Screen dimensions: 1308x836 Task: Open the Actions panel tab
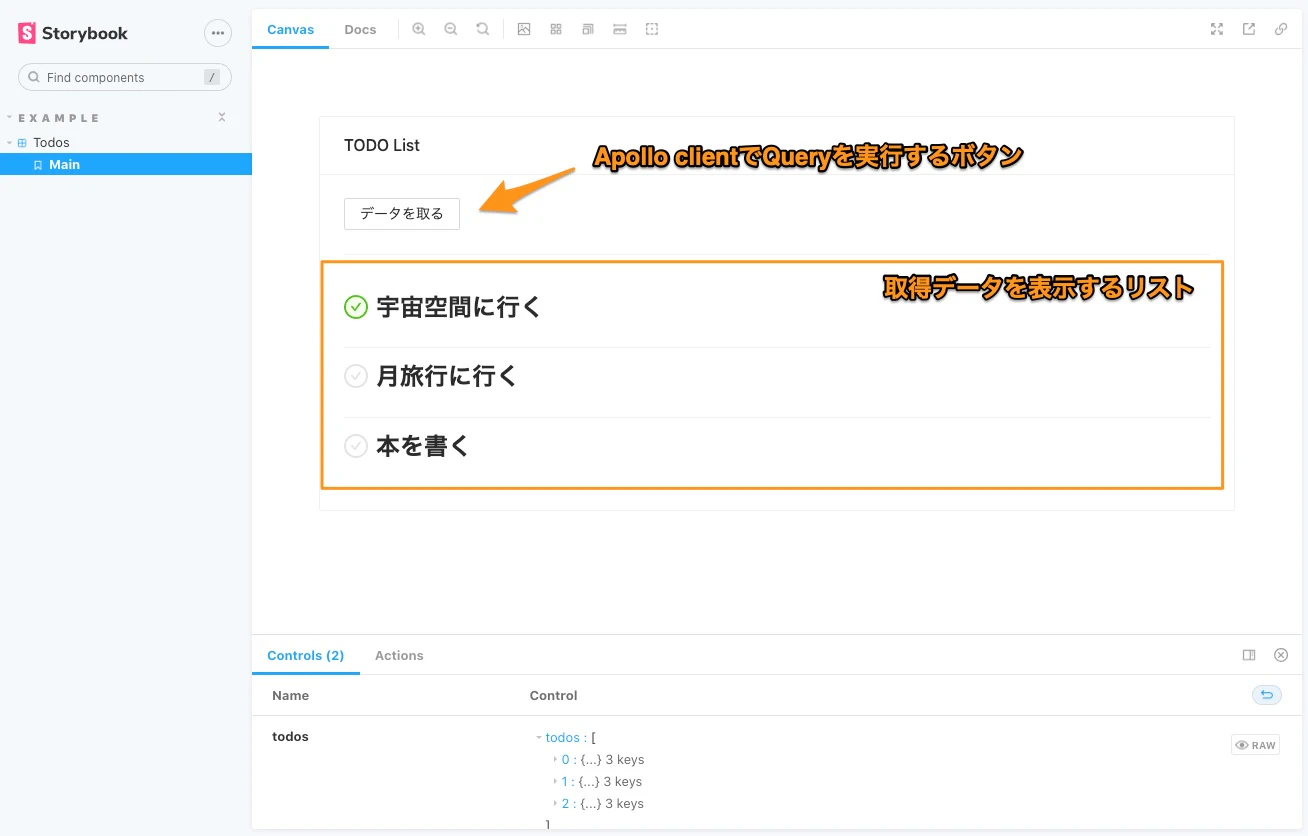click(x=399, y=656)
